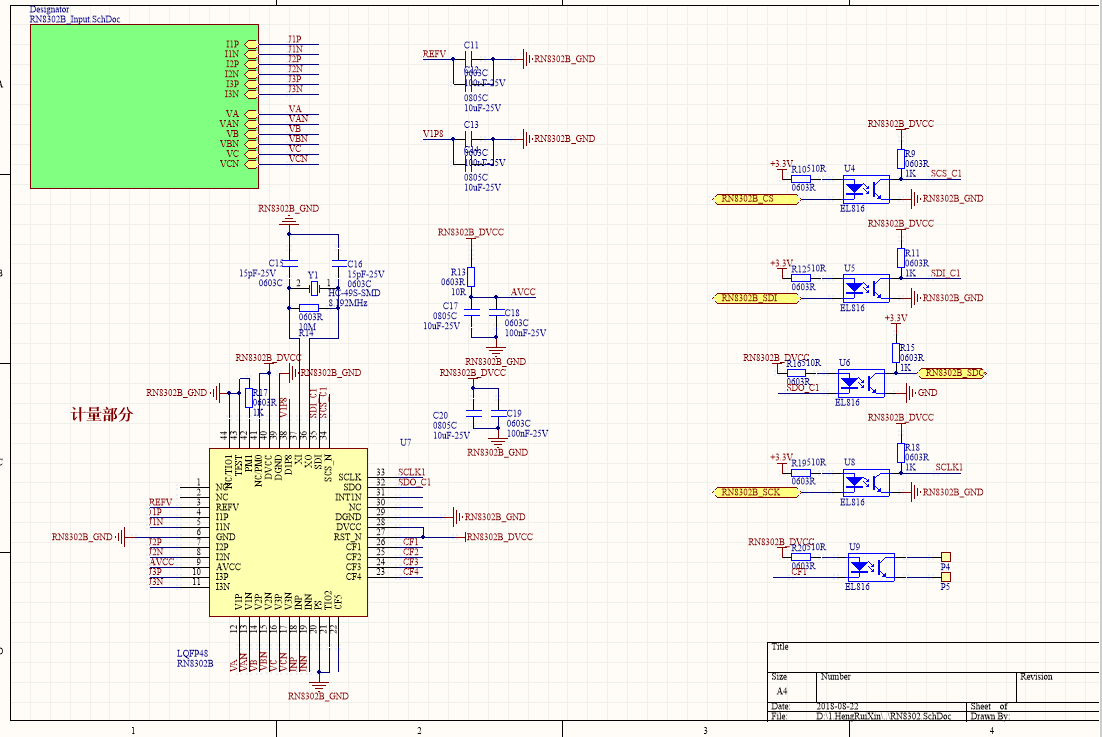Select the SDI_C1 net label near R11
Screen dimensions: 1102x737
click(945, 273)
